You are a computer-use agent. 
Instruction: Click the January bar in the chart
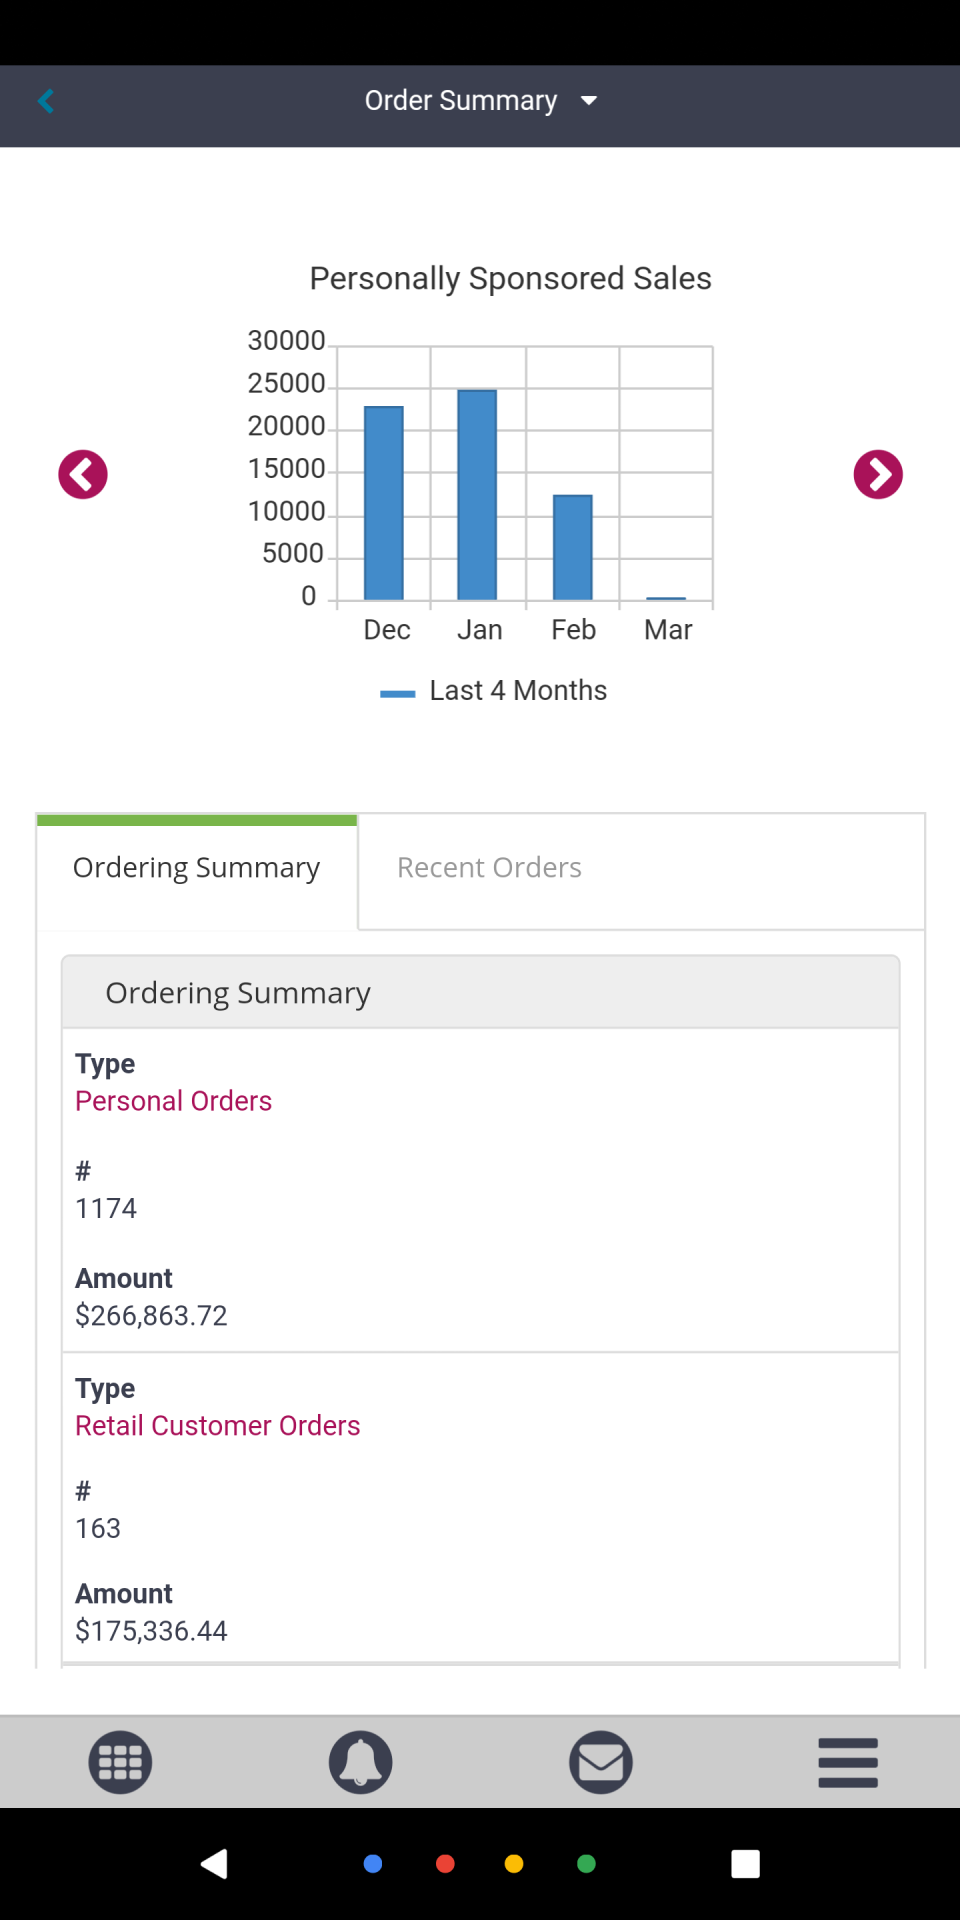pyautogui.click(x=477, y=495)
